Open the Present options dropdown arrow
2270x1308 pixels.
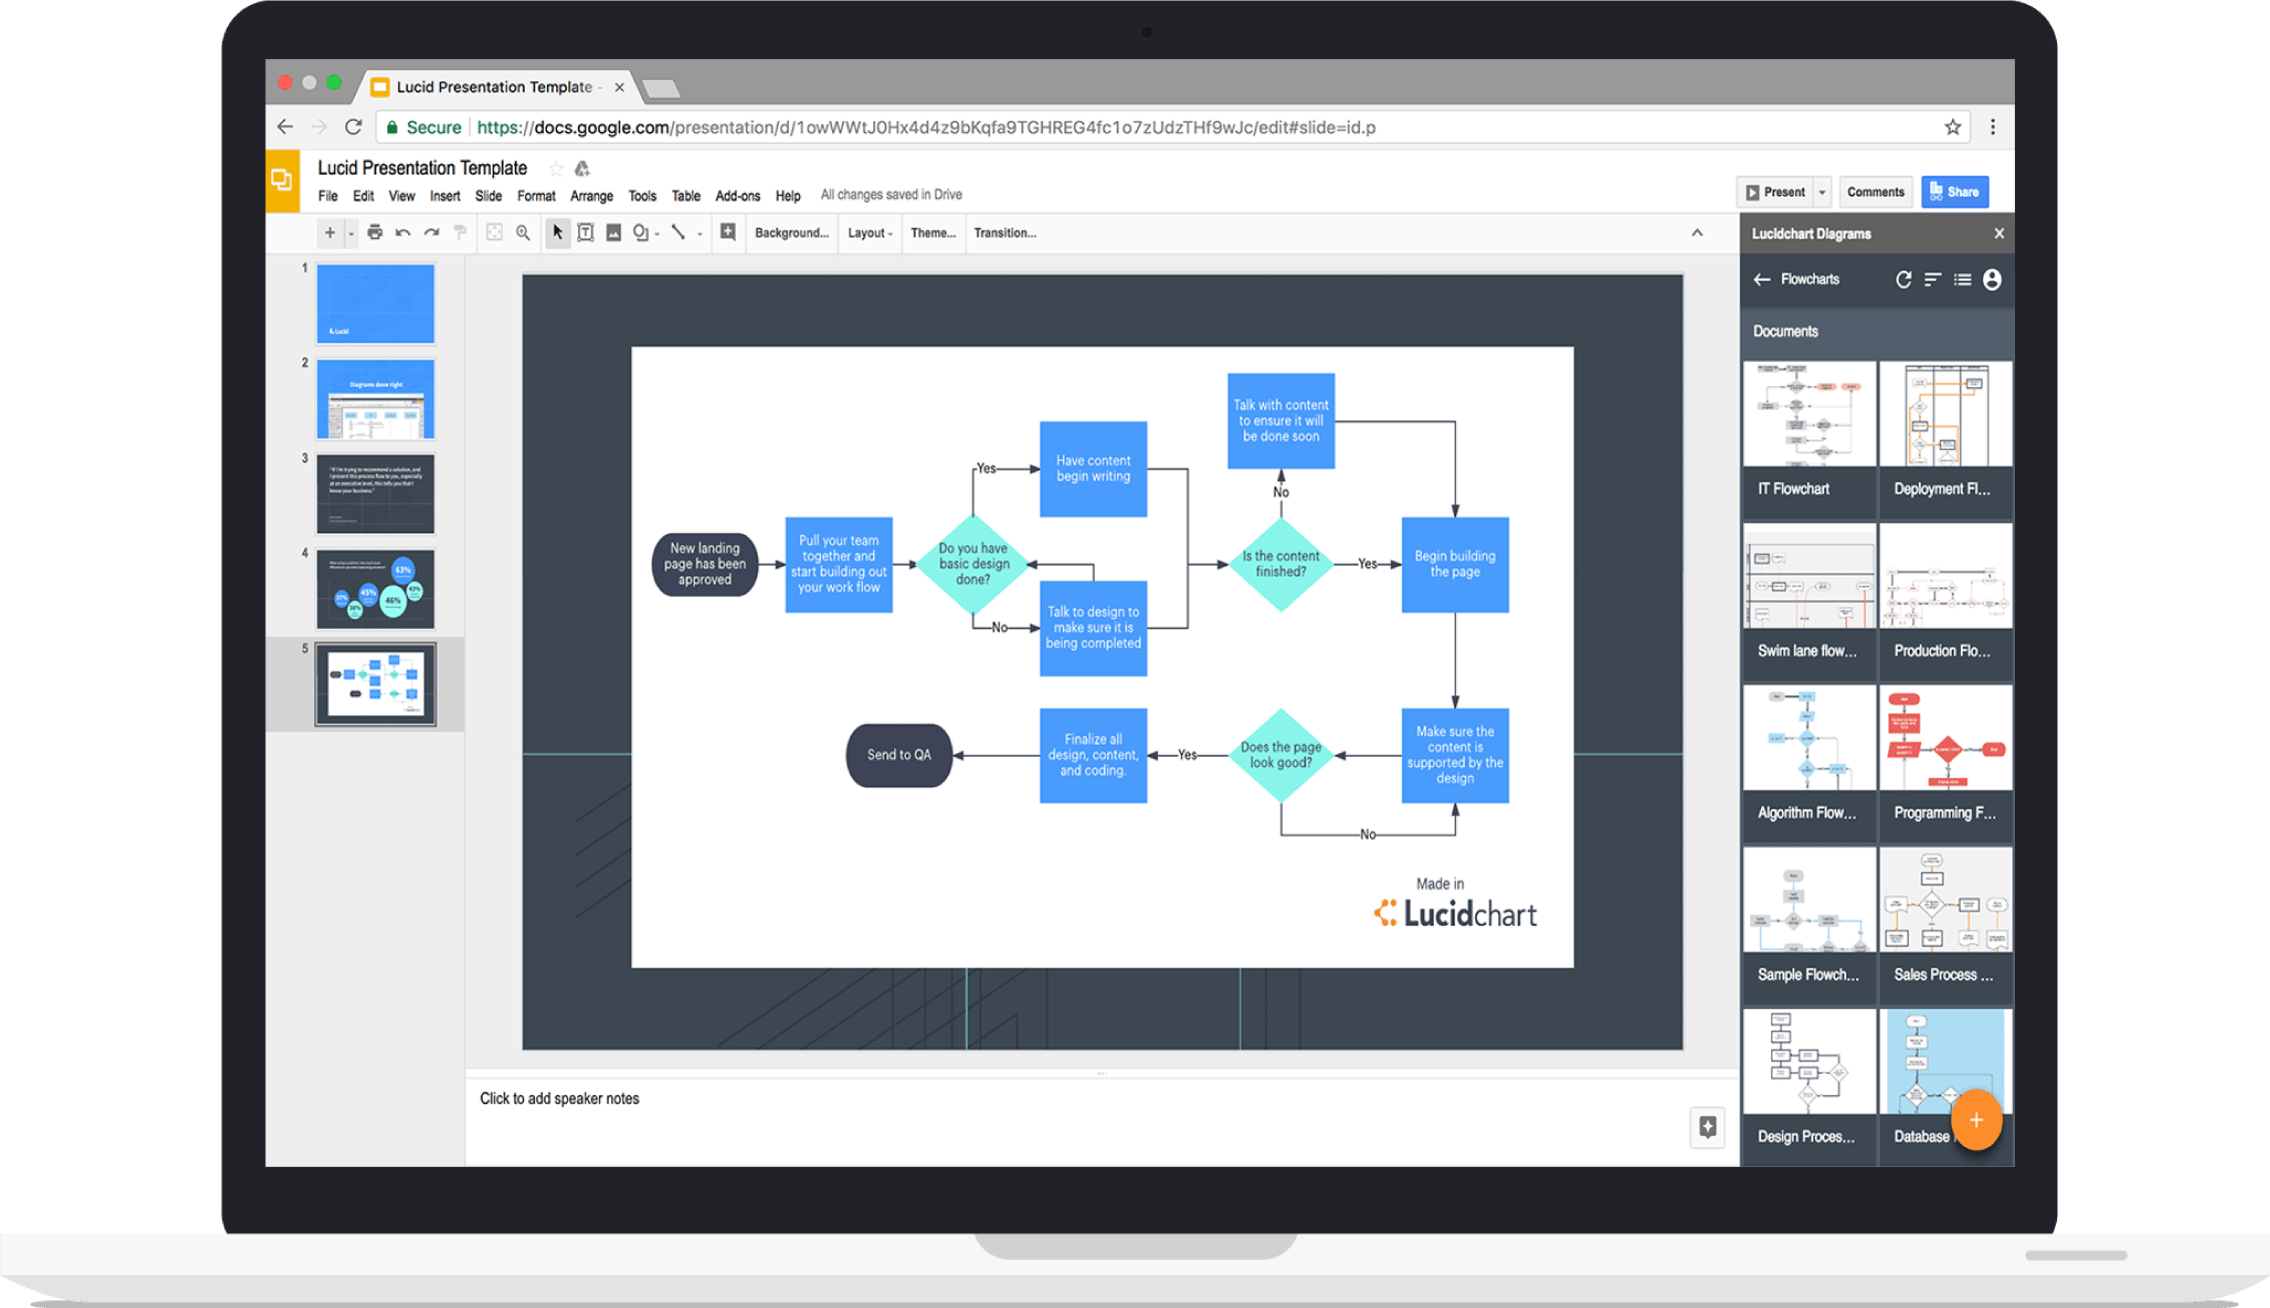(1822, 192)
